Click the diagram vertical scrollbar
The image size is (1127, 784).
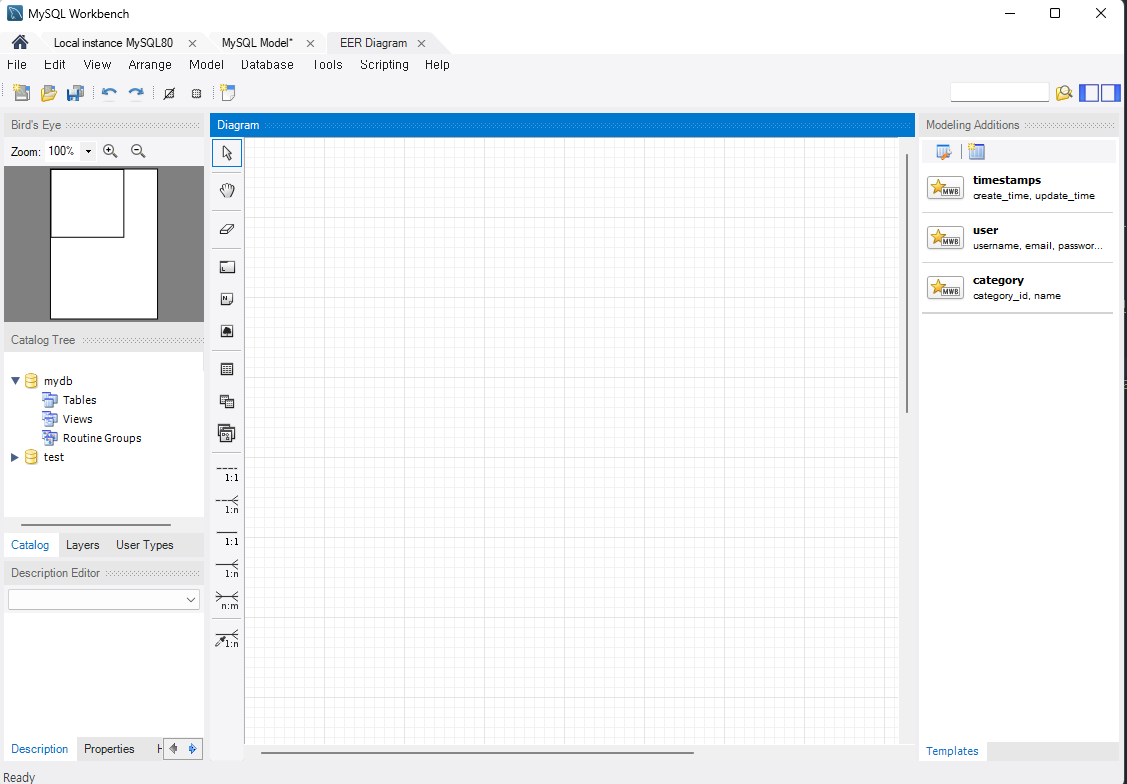pos(907,282)
